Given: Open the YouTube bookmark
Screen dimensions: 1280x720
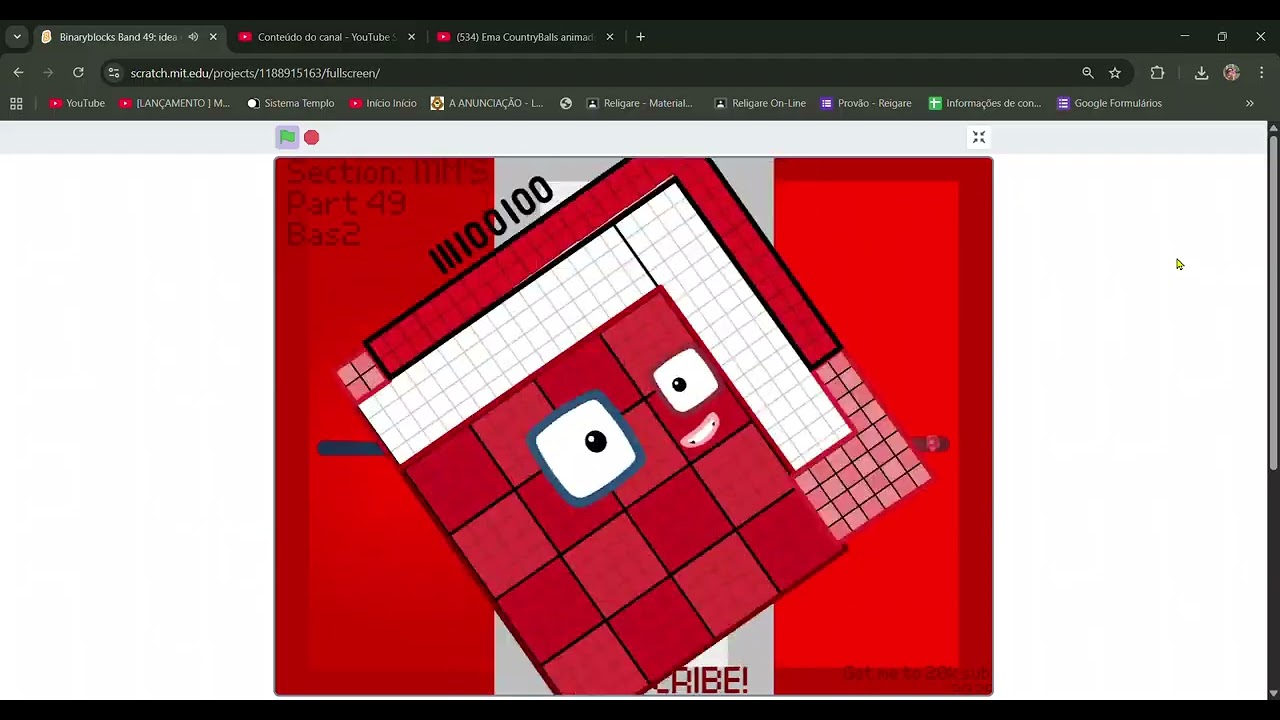Looking at the screenshot, I should [77, 103].
